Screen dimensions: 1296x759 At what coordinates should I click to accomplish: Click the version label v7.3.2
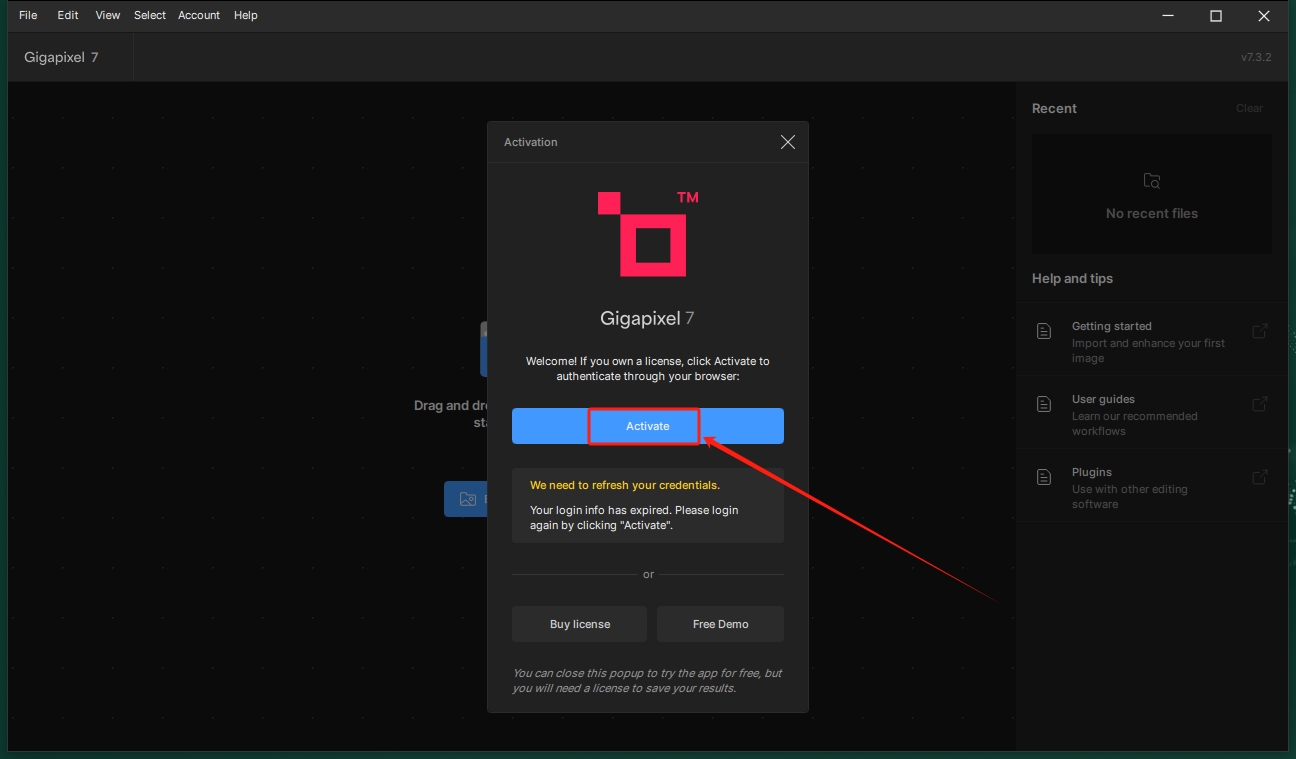tap(1256, 57)
